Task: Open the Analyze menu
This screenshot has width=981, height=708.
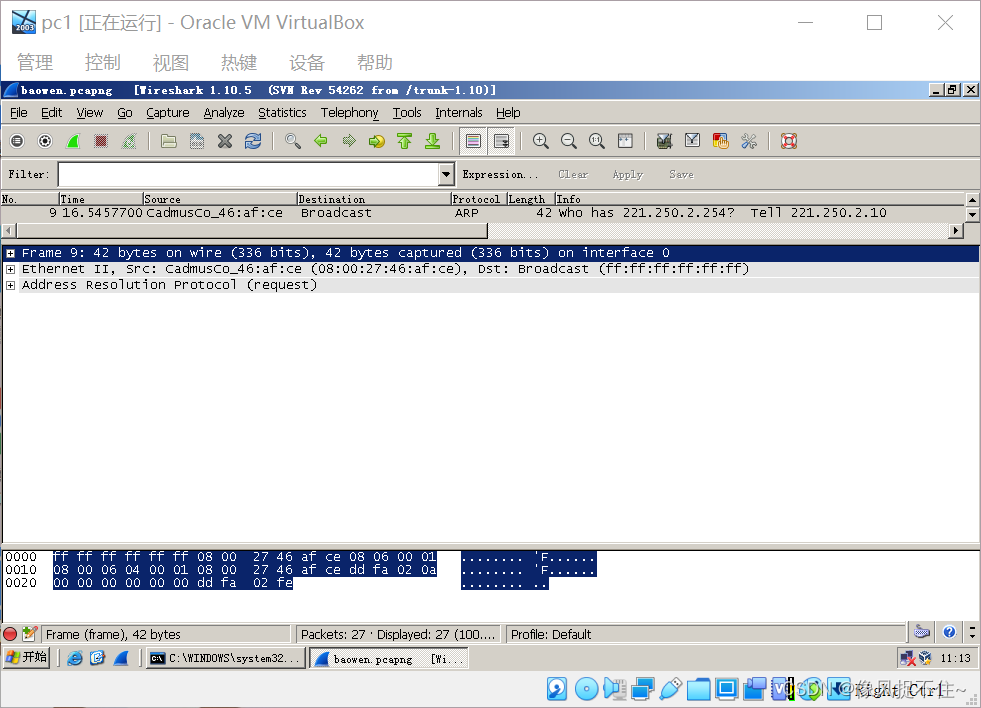Action: [x=224, y=113]
